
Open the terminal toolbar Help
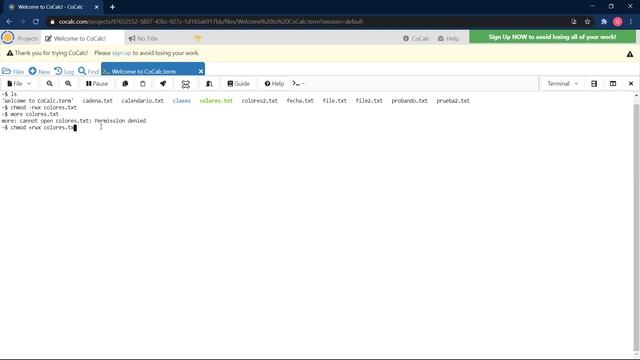[274, 84]
